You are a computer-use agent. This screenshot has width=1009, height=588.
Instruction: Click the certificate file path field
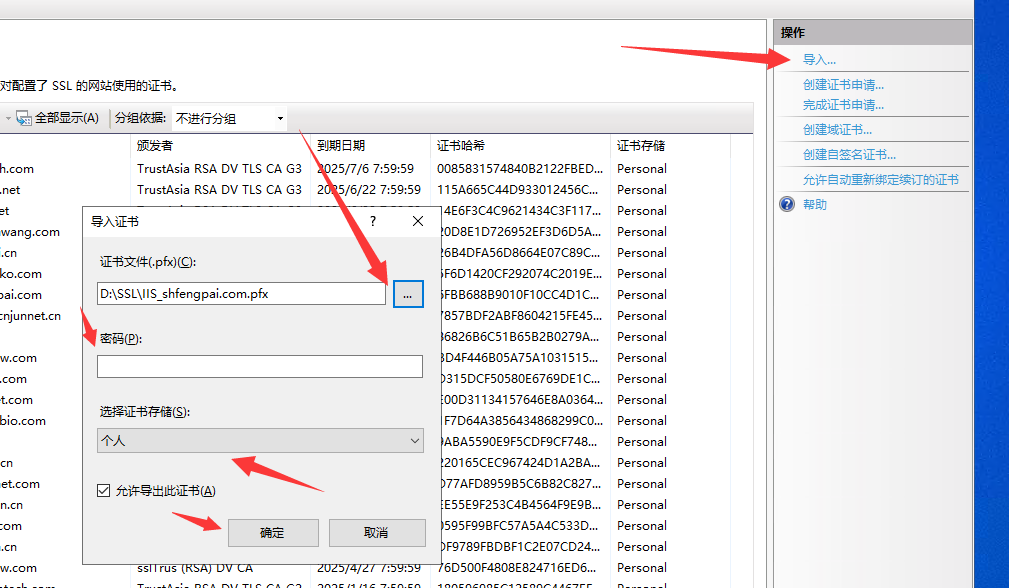point(240,294)
